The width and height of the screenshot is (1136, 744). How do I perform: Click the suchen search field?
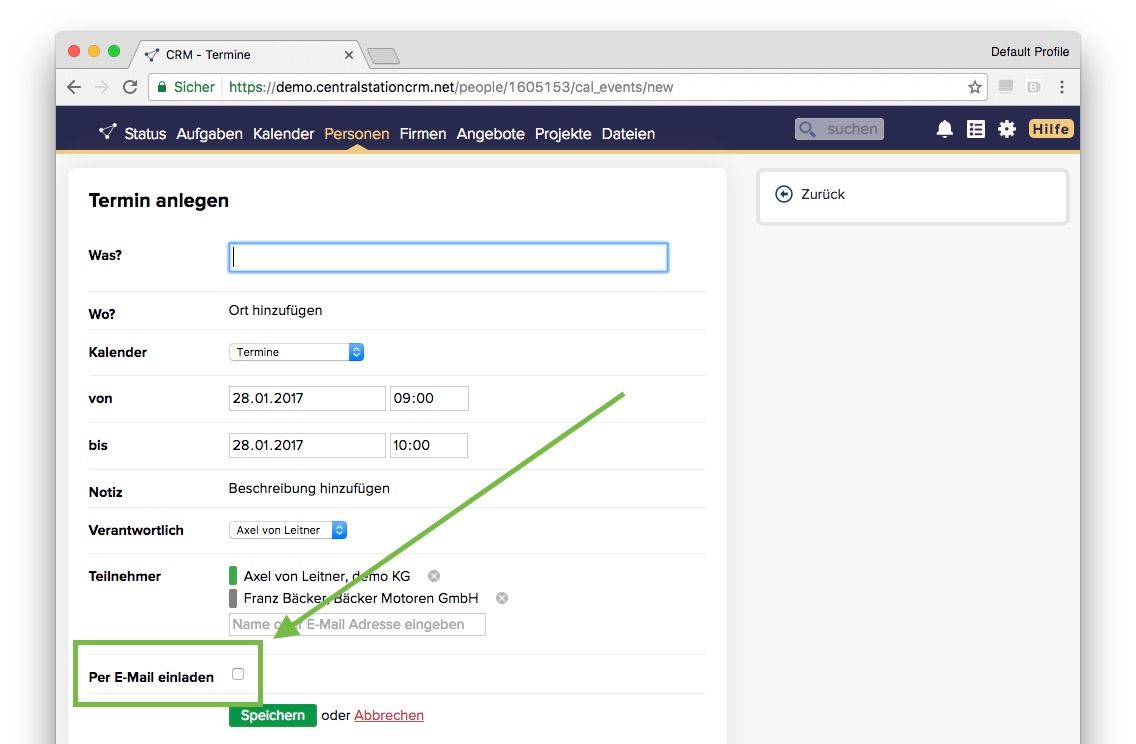click(840, 129)
